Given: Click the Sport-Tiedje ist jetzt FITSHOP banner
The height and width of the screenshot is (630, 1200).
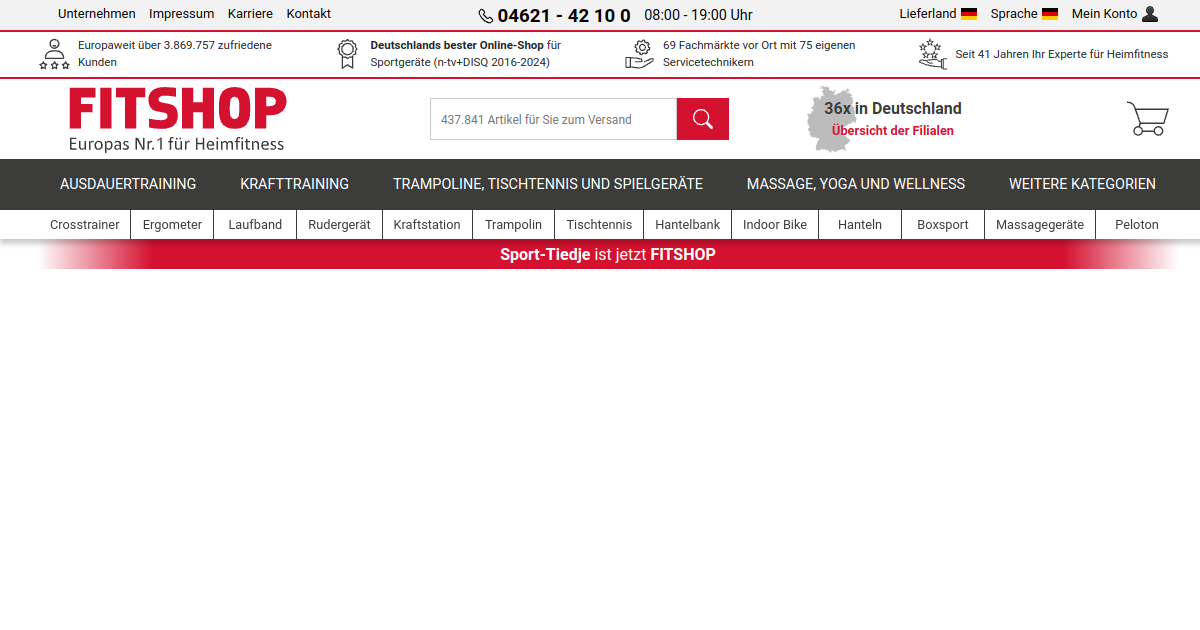Looking at the screenshot, I should click(x=608, y=254).
